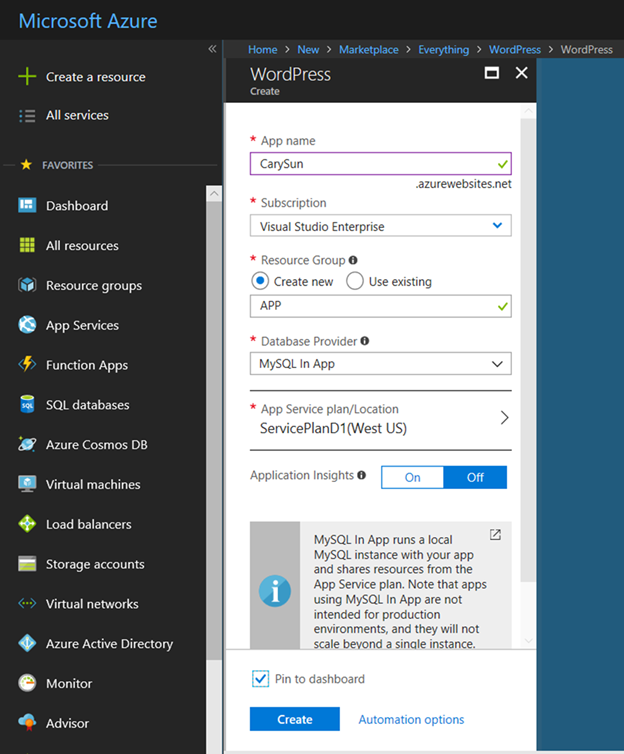Click the Resource Group info icon
The height and width of the screenshot is (754, 624).
[353, 260]
